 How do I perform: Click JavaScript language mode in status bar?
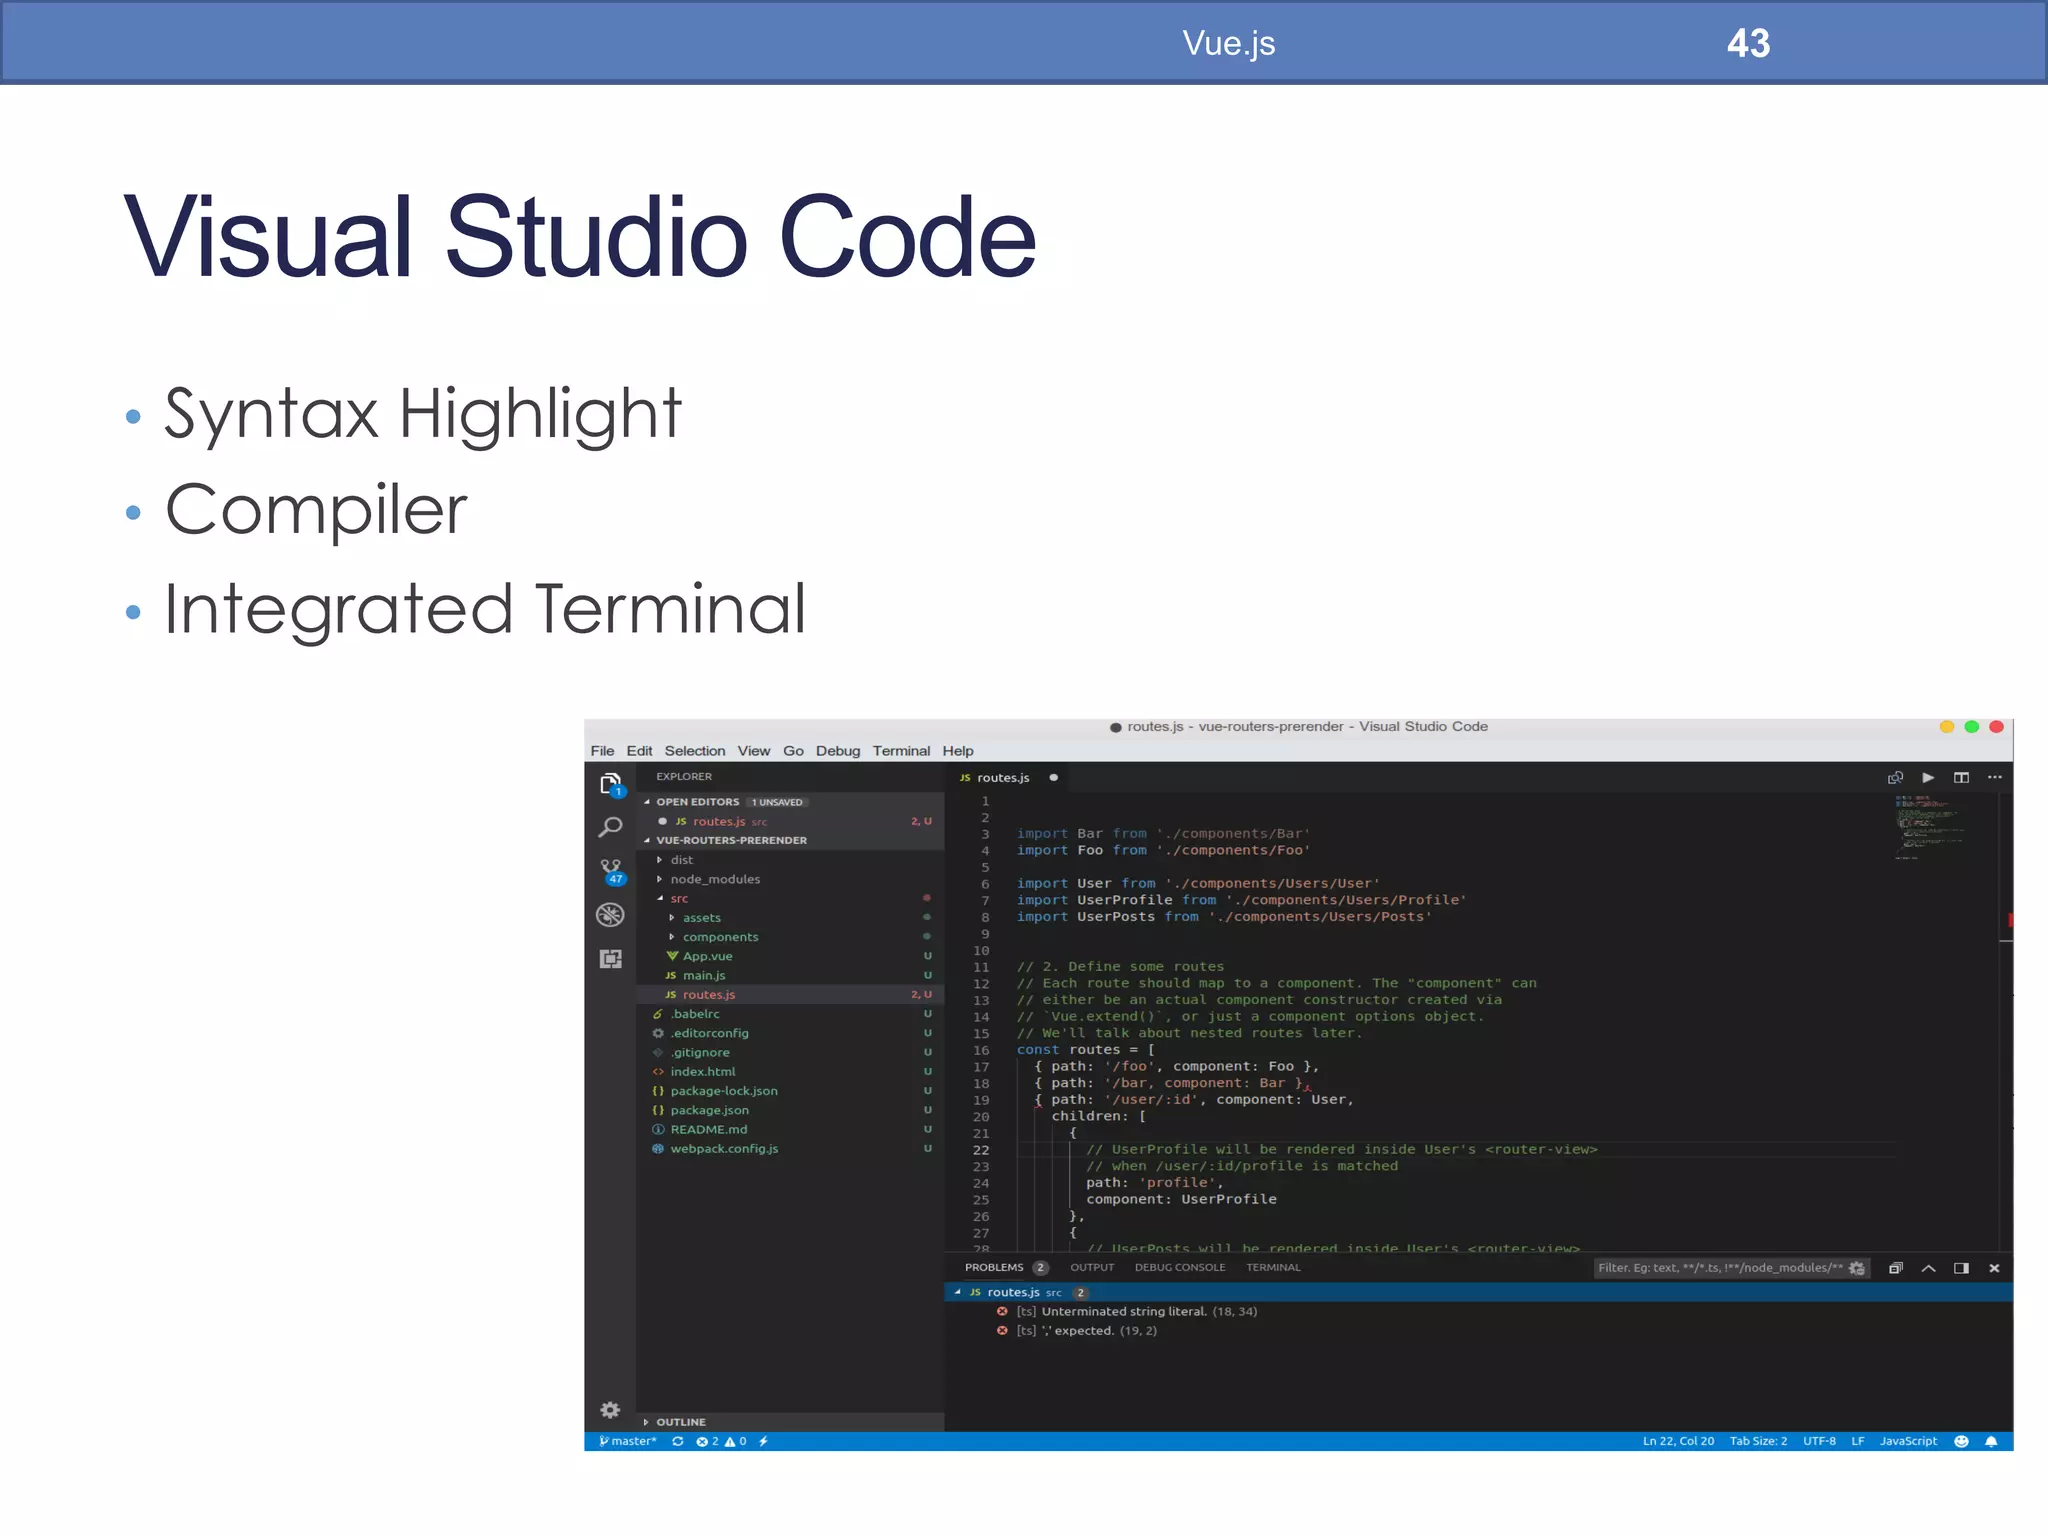(x=1907, y=1441)
